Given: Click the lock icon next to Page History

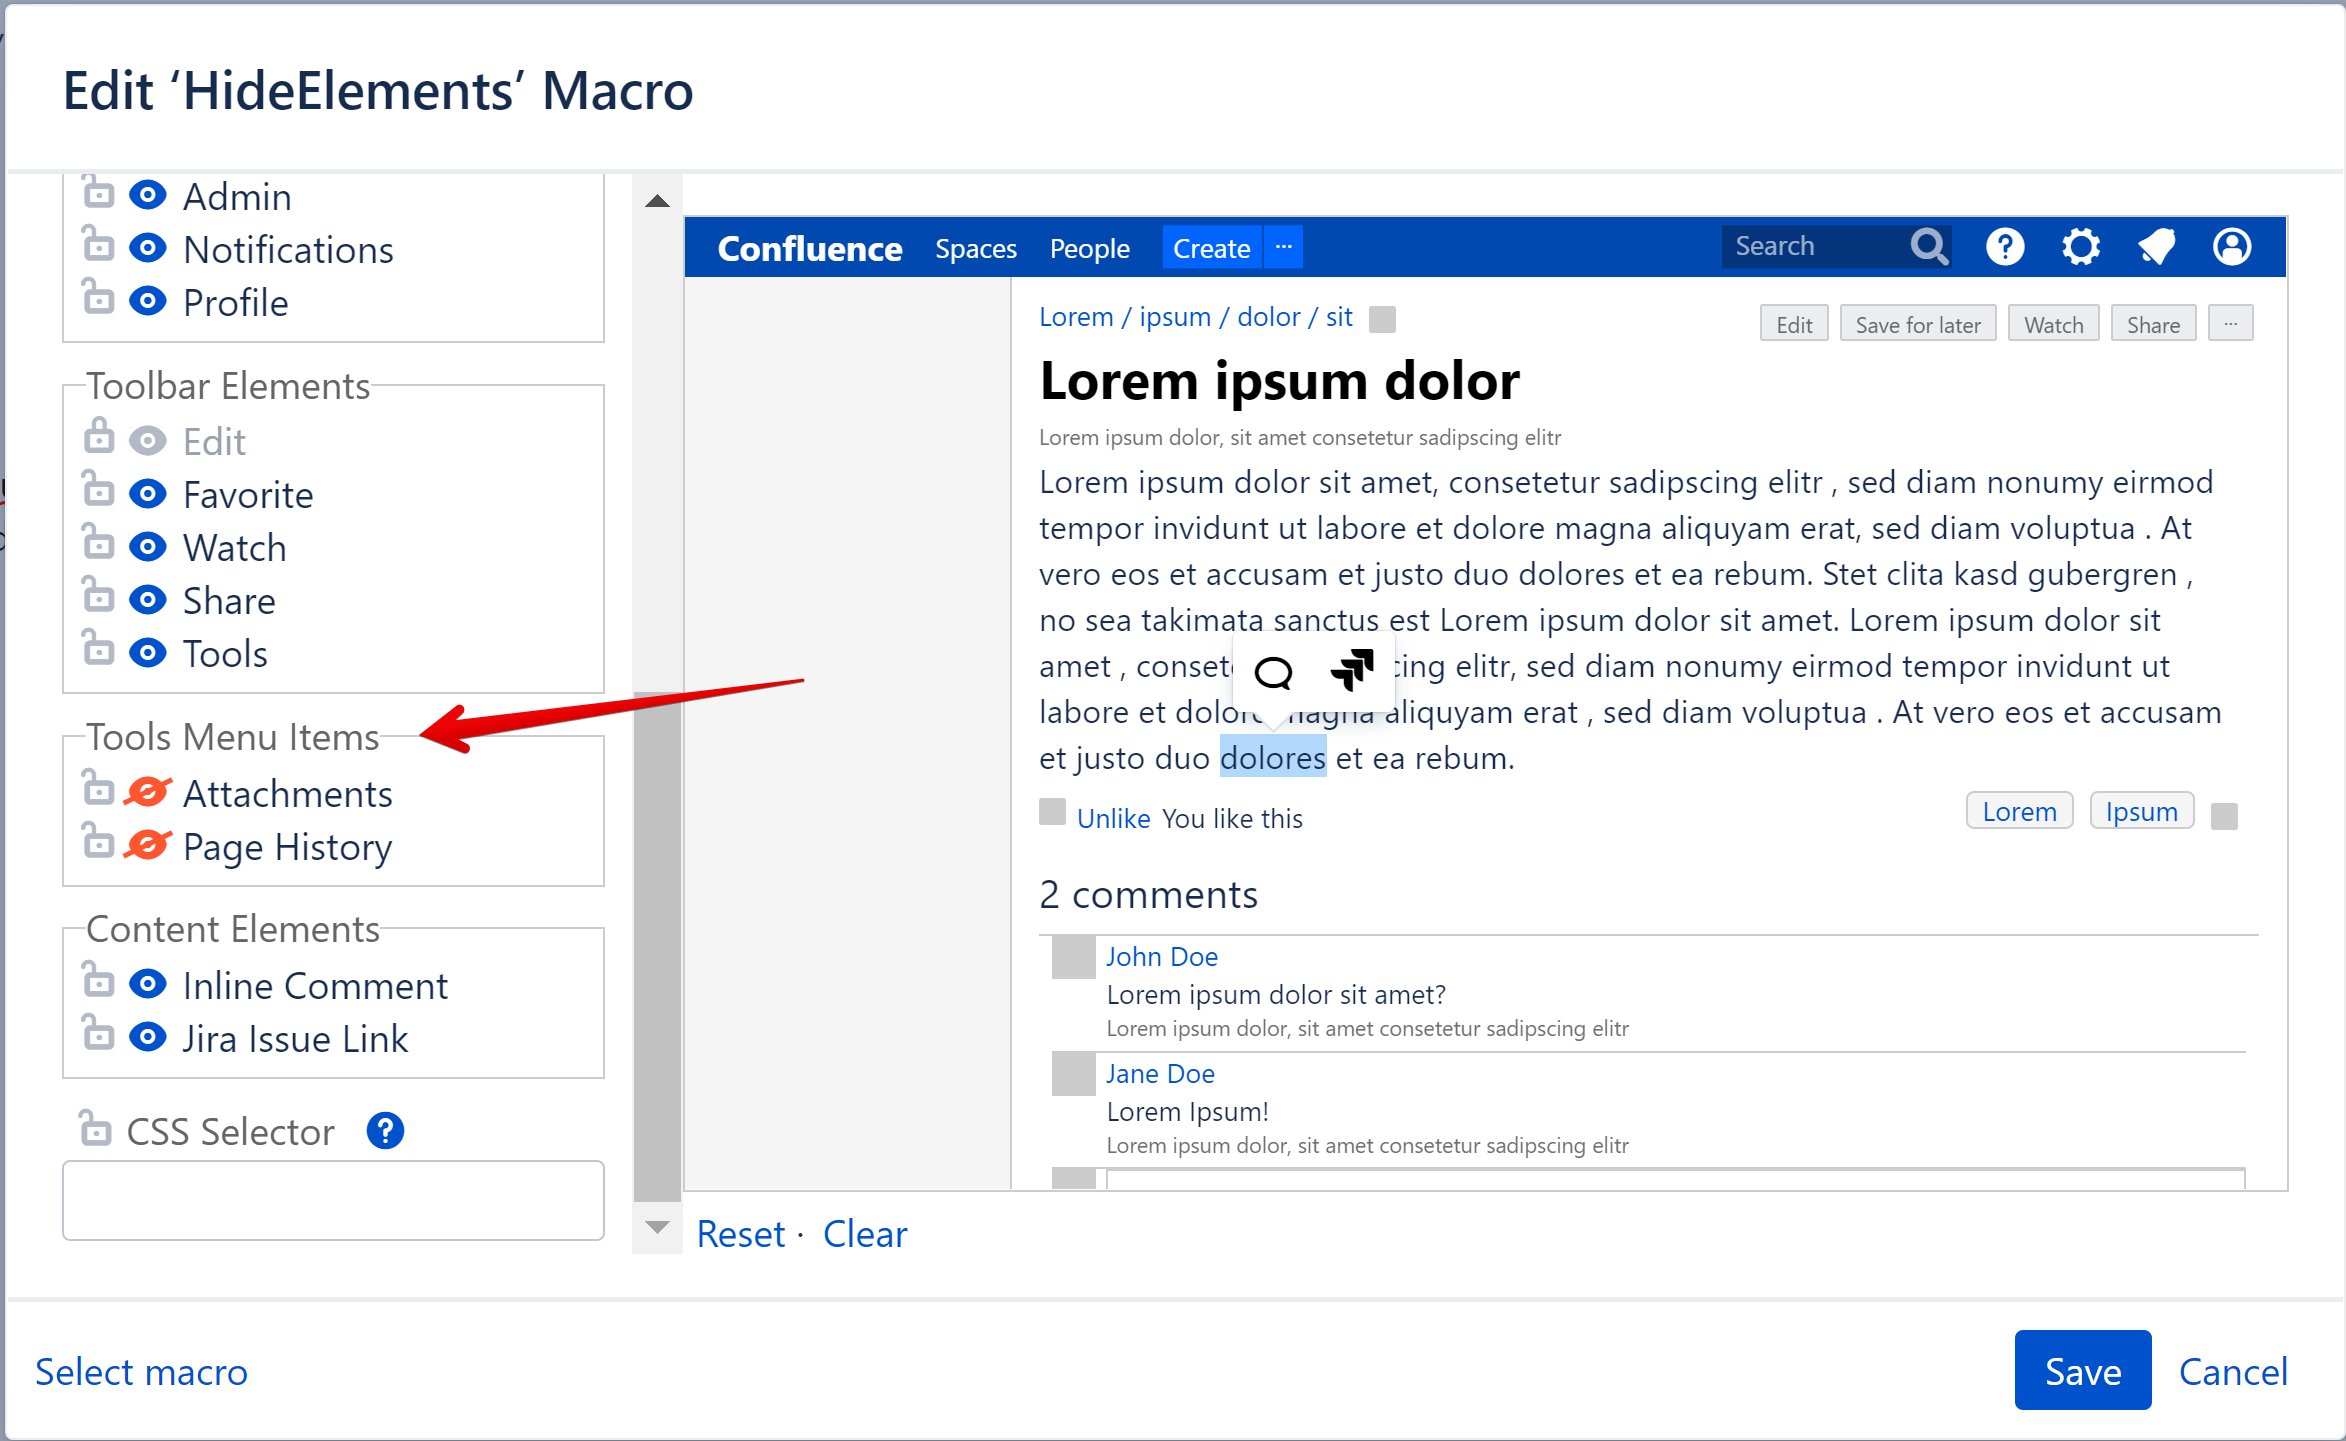Looking at the screenshot, I should tap(98, 840).
